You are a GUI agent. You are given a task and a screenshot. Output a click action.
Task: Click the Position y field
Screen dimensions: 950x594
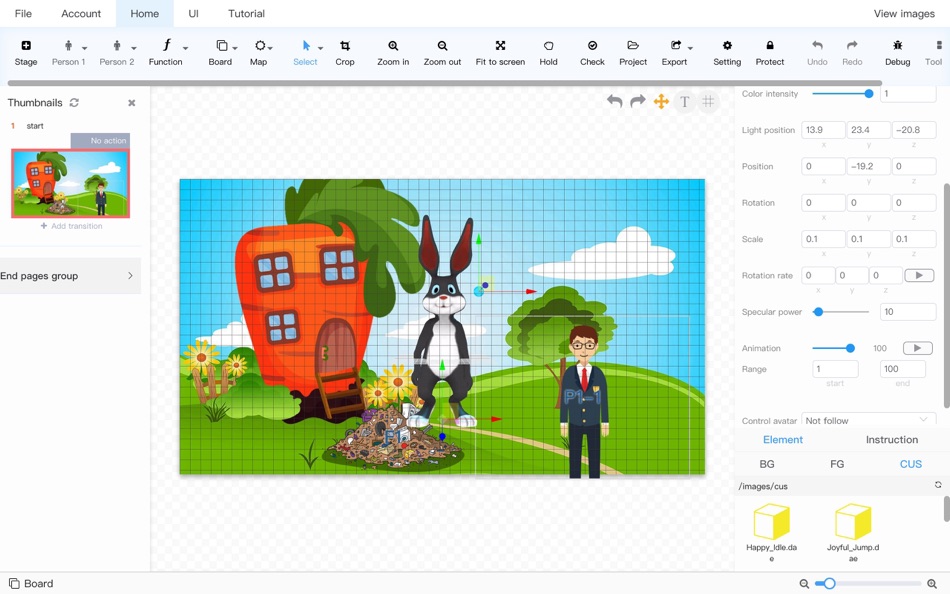[868, 166]
